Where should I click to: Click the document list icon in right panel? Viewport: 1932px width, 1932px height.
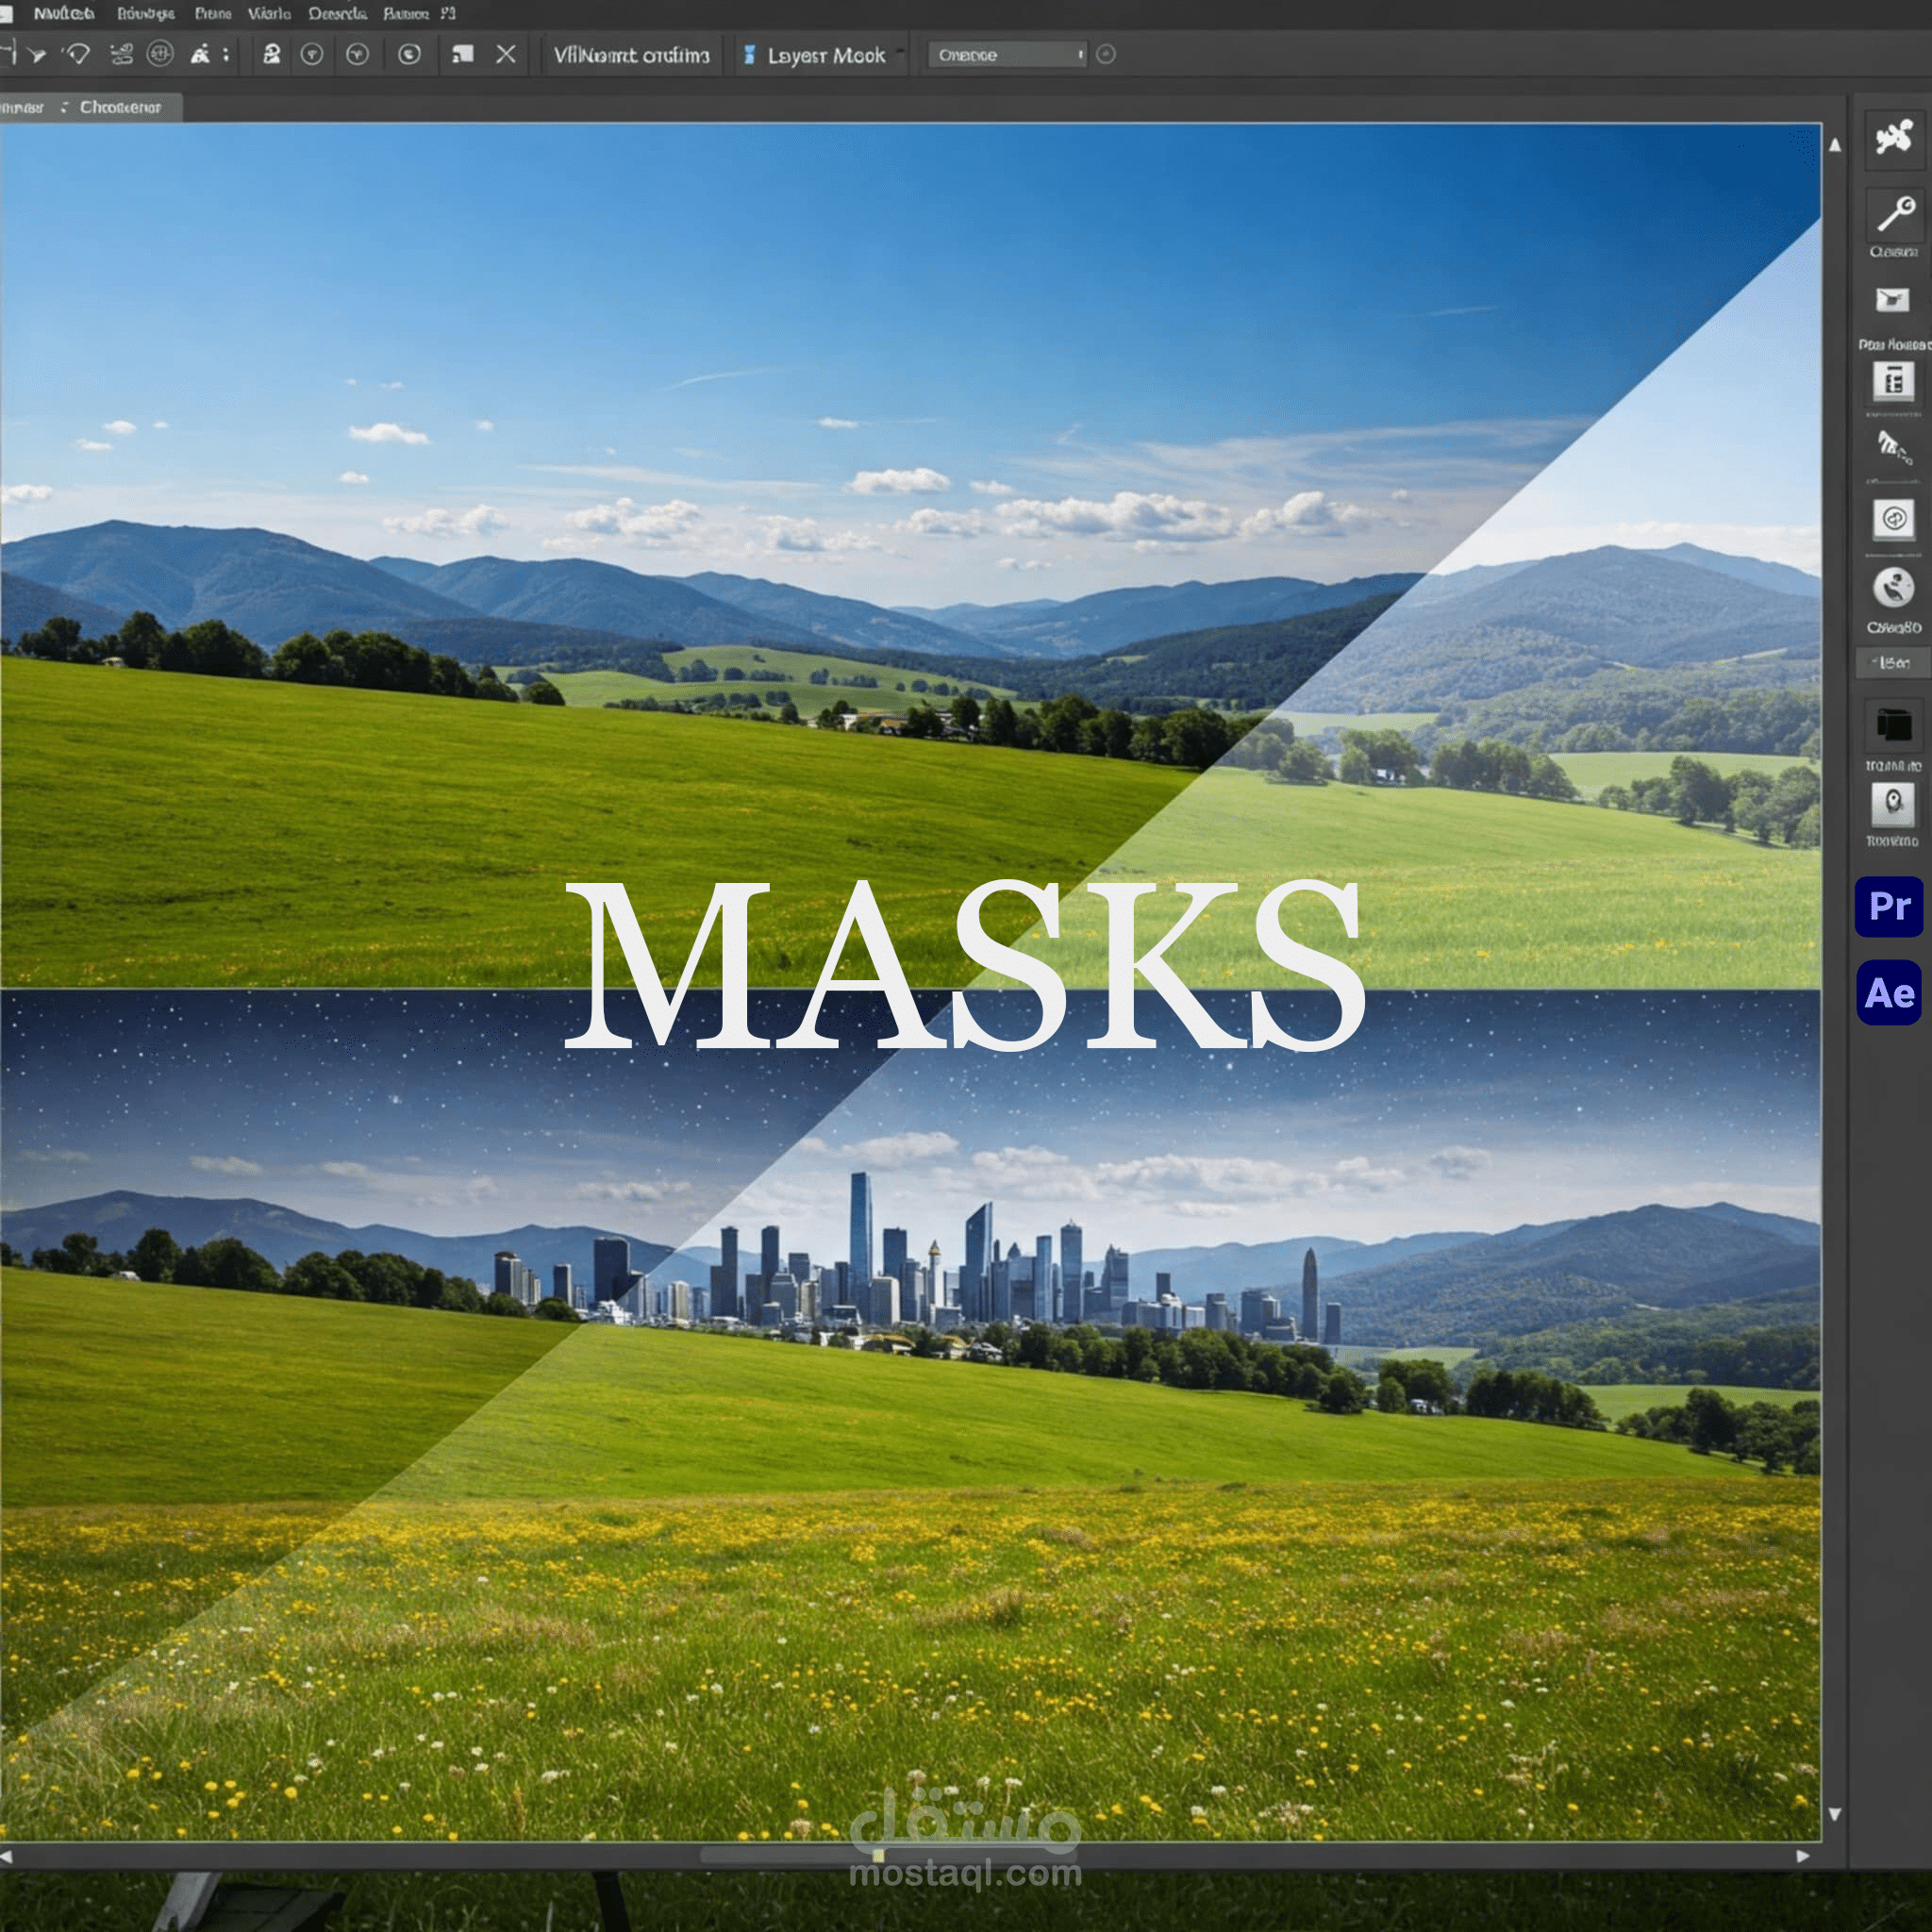[1893, 381]
